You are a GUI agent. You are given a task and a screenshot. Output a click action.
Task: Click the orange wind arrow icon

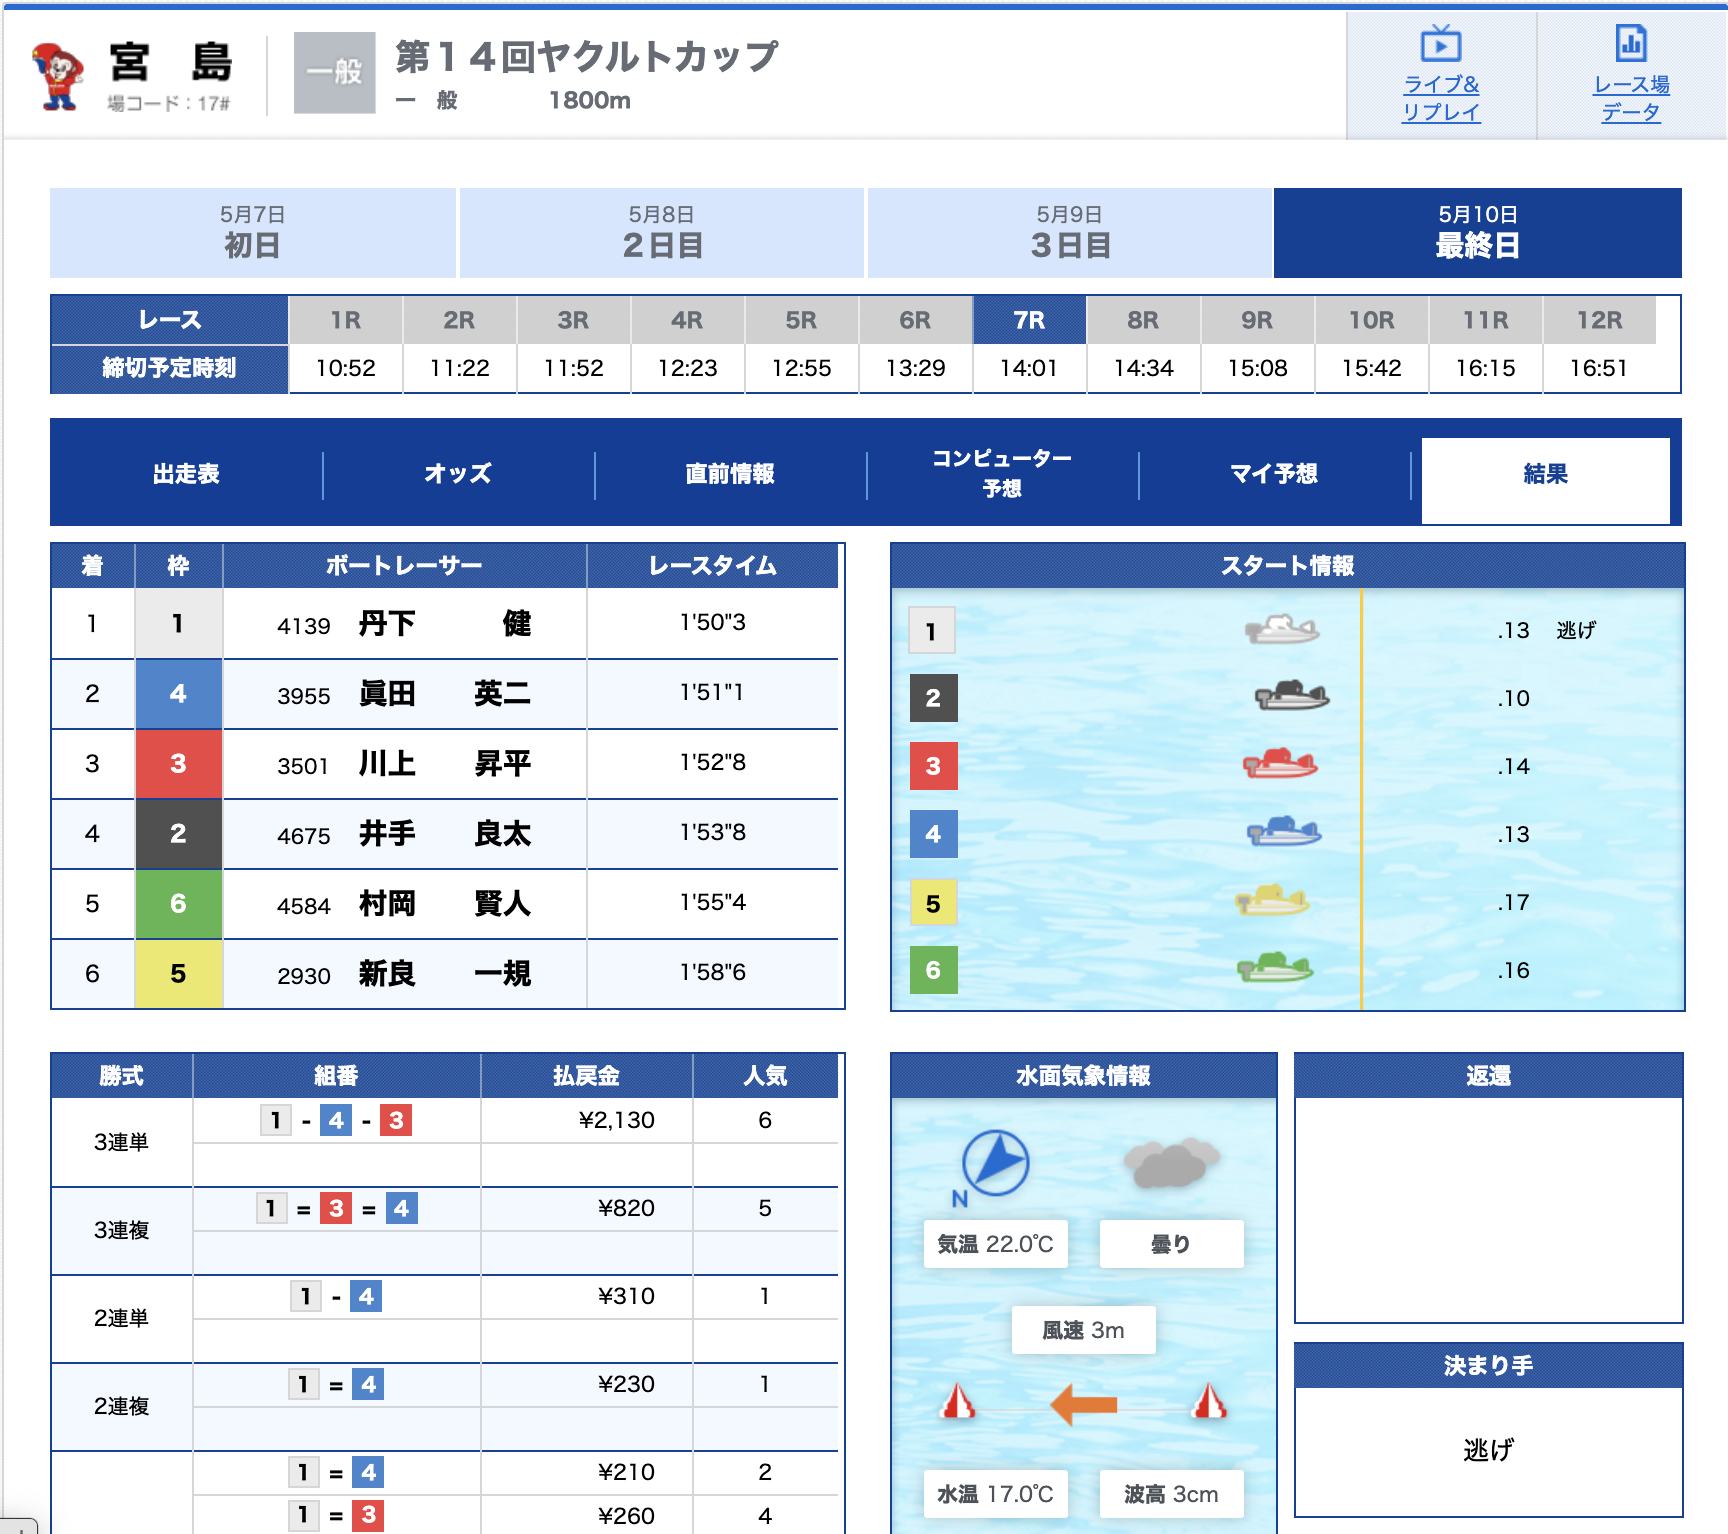click(1084, 1404)
